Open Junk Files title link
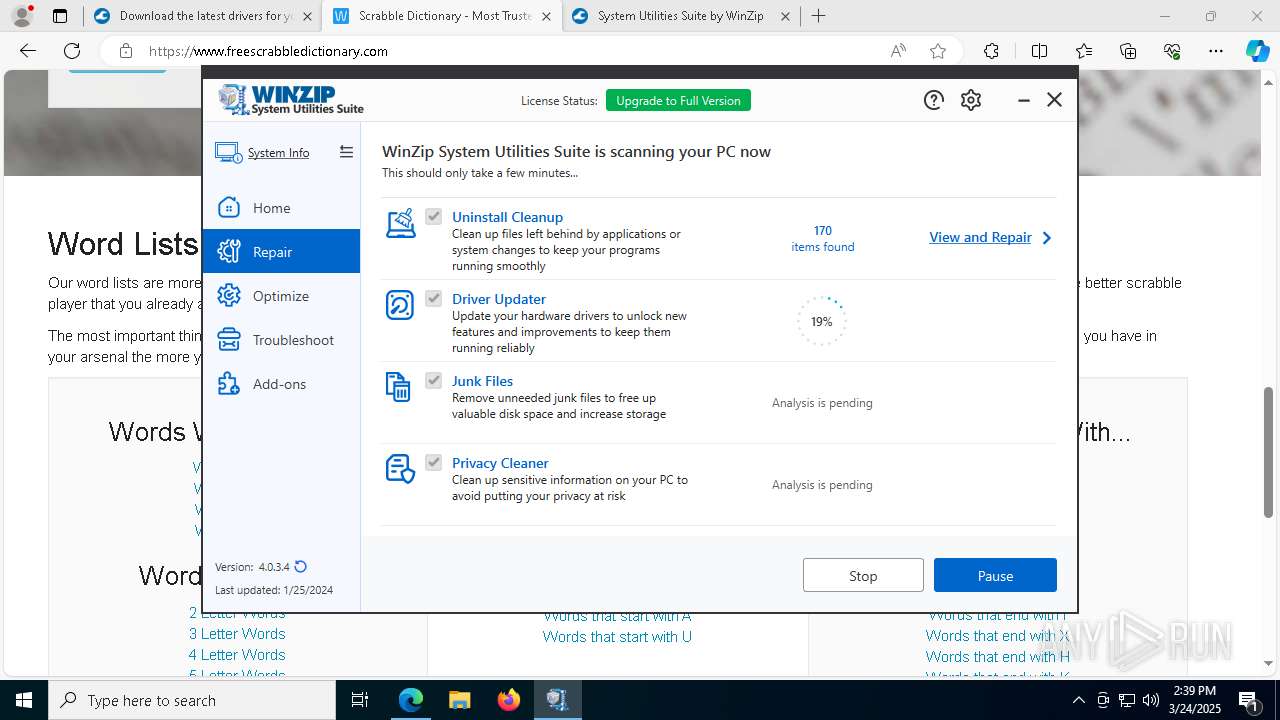The width and height of the screenshot is (1280, 720). [482, 381]
